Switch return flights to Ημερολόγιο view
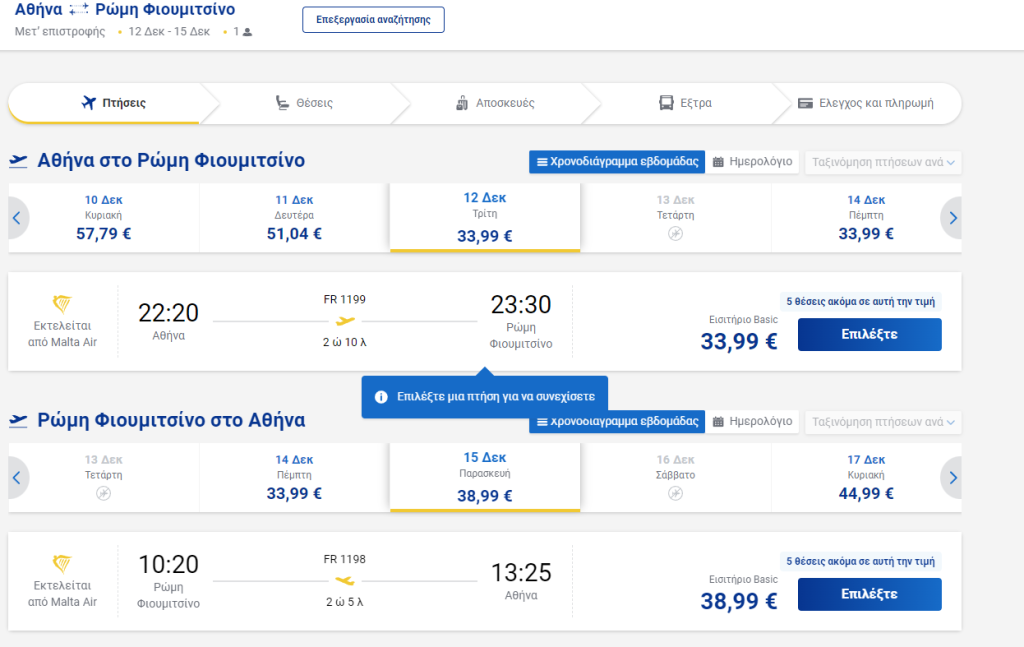Screen dimensions: 1024x647 tap(752, 422)
